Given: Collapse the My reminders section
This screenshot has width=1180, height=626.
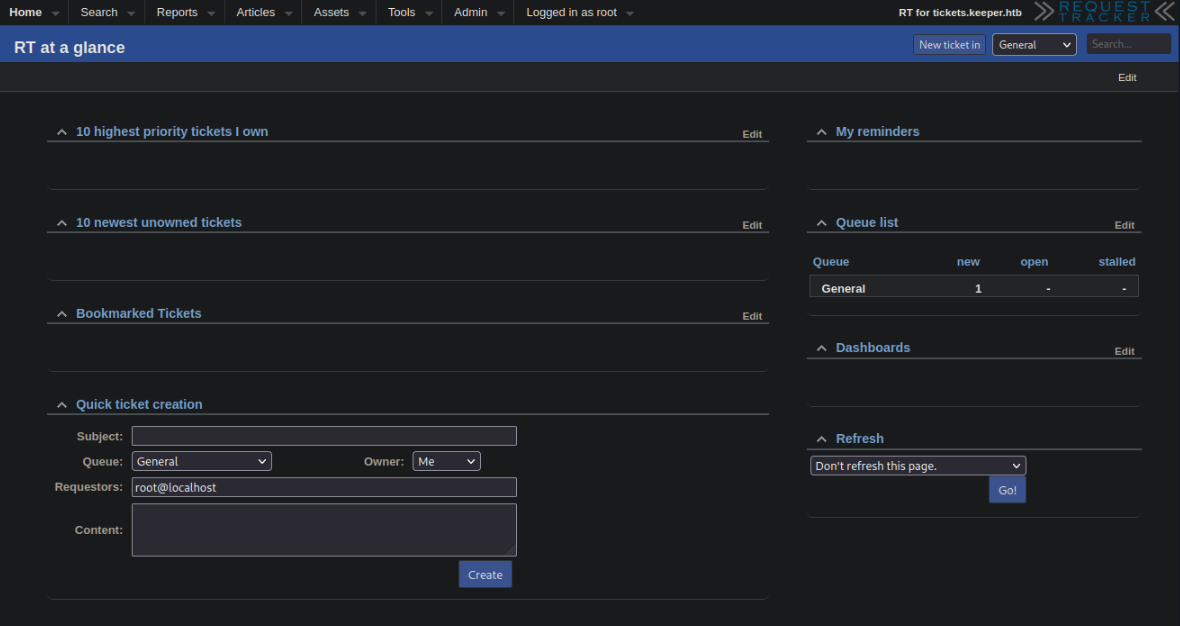Looking at the screenshot, I should click(x=822, y=132).
